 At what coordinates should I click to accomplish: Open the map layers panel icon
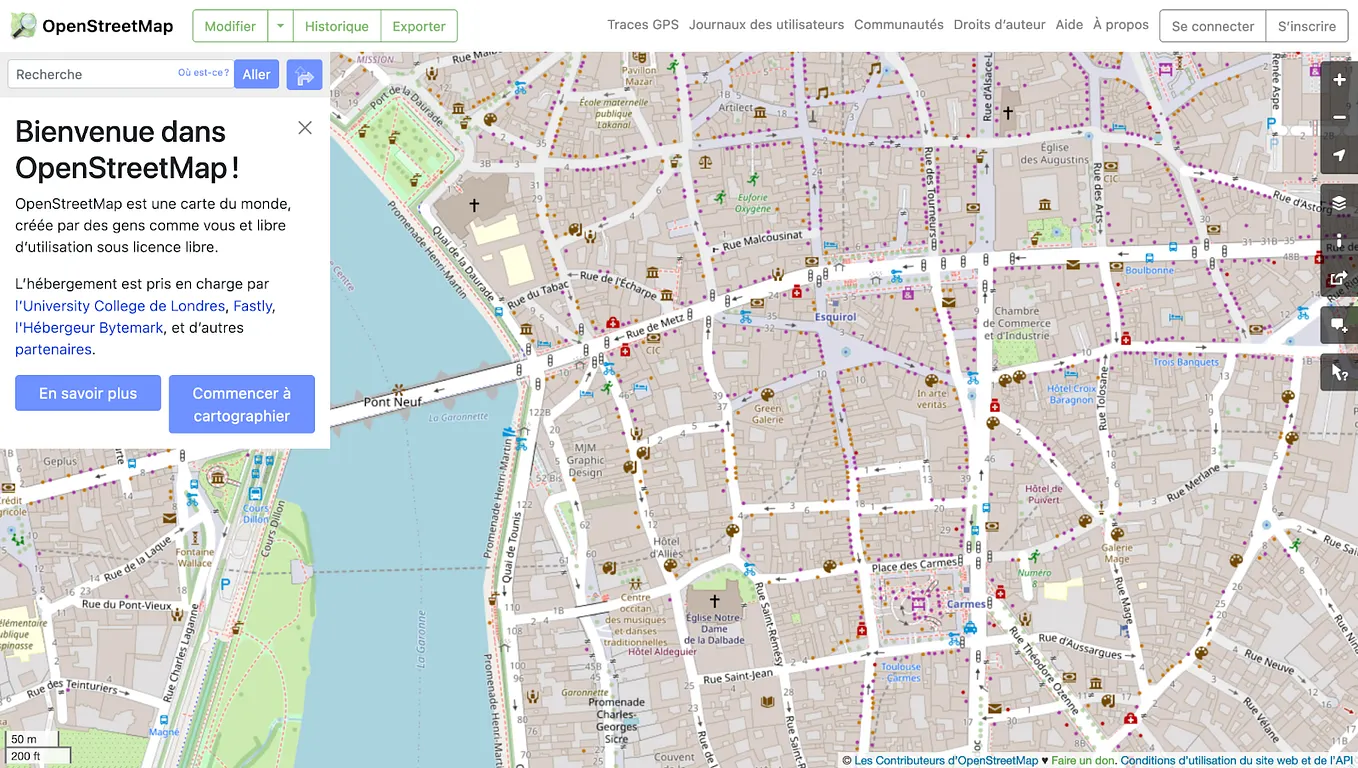coord(1338,202)
